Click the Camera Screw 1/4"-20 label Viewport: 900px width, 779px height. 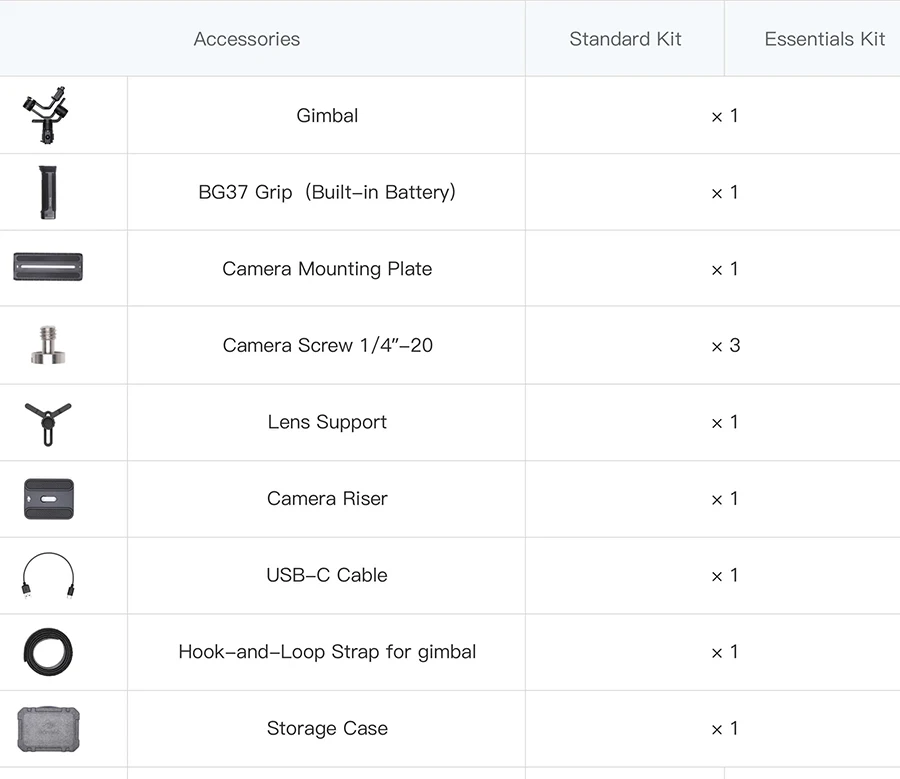click(x=328, y=345)
